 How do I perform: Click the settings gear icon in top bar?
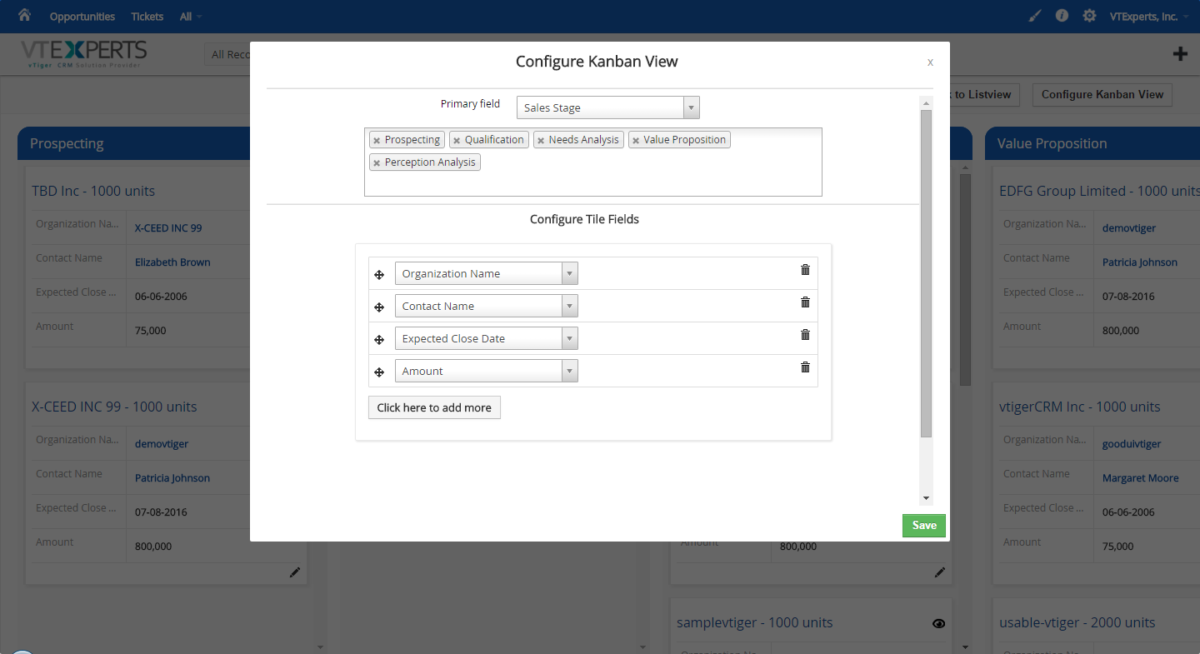(x=1089, y=16)
